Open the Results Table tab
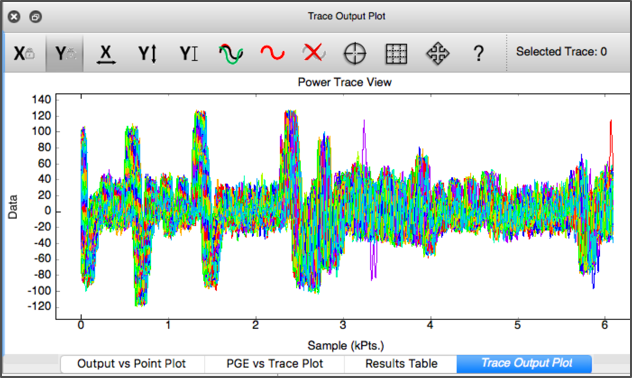Image resolution: width=632 pixels, height=378 pixels. click(x=401, y=363)
